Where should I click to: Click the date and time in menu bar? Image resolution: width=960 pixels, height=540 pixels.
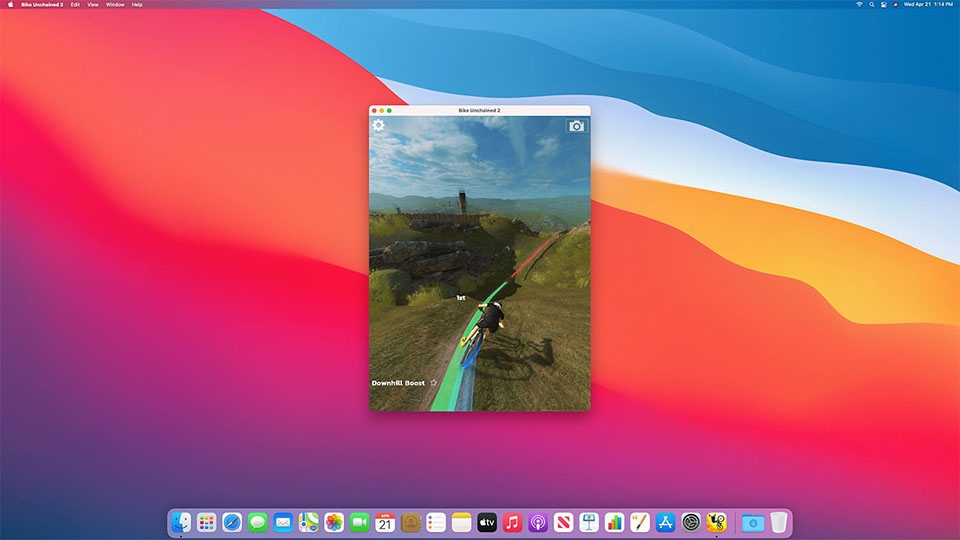coord(928,5)
